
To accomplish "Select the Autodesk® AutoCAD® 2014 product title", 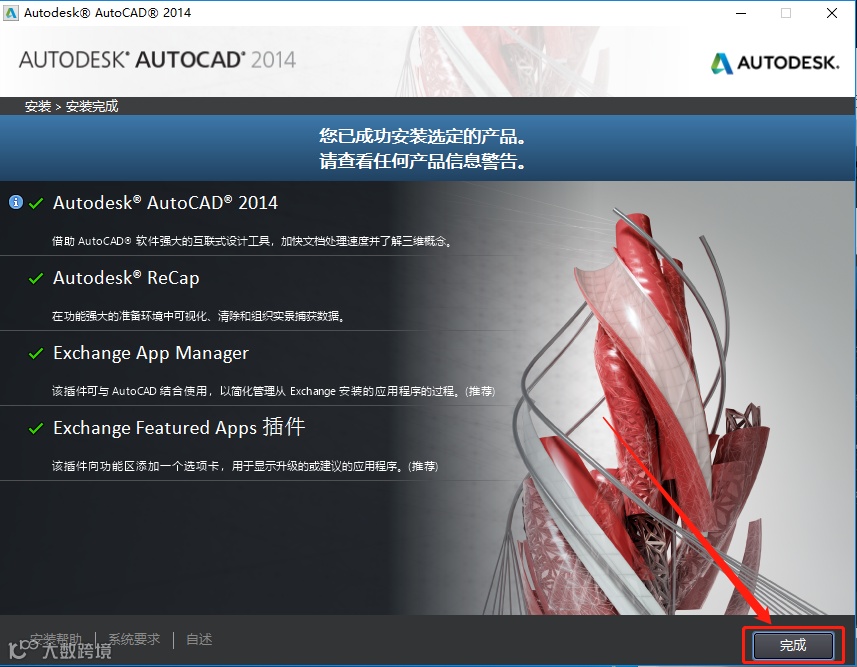I will (165, 203).
